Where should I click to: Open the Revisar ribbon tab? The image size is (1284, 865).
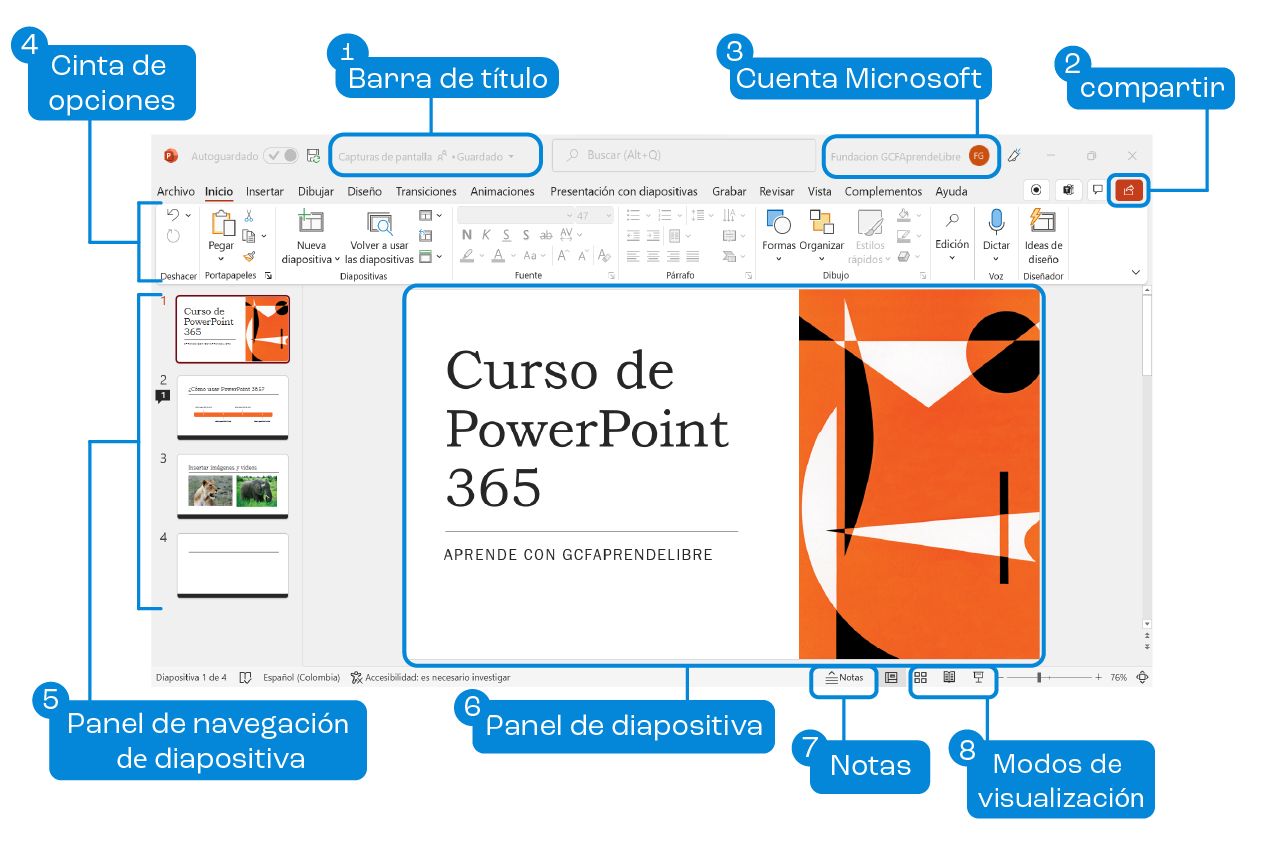click(777, 191)
